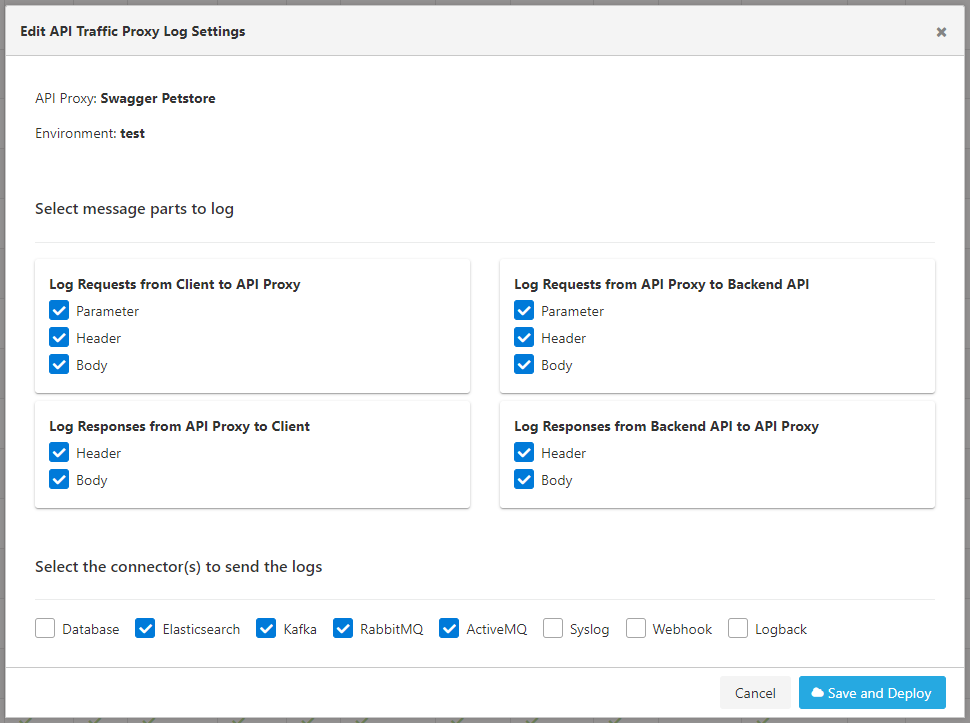This screenshot has height=723, width=970.
Task: Uncheck Header under Log Requests from Client
Action: (58, 337)
